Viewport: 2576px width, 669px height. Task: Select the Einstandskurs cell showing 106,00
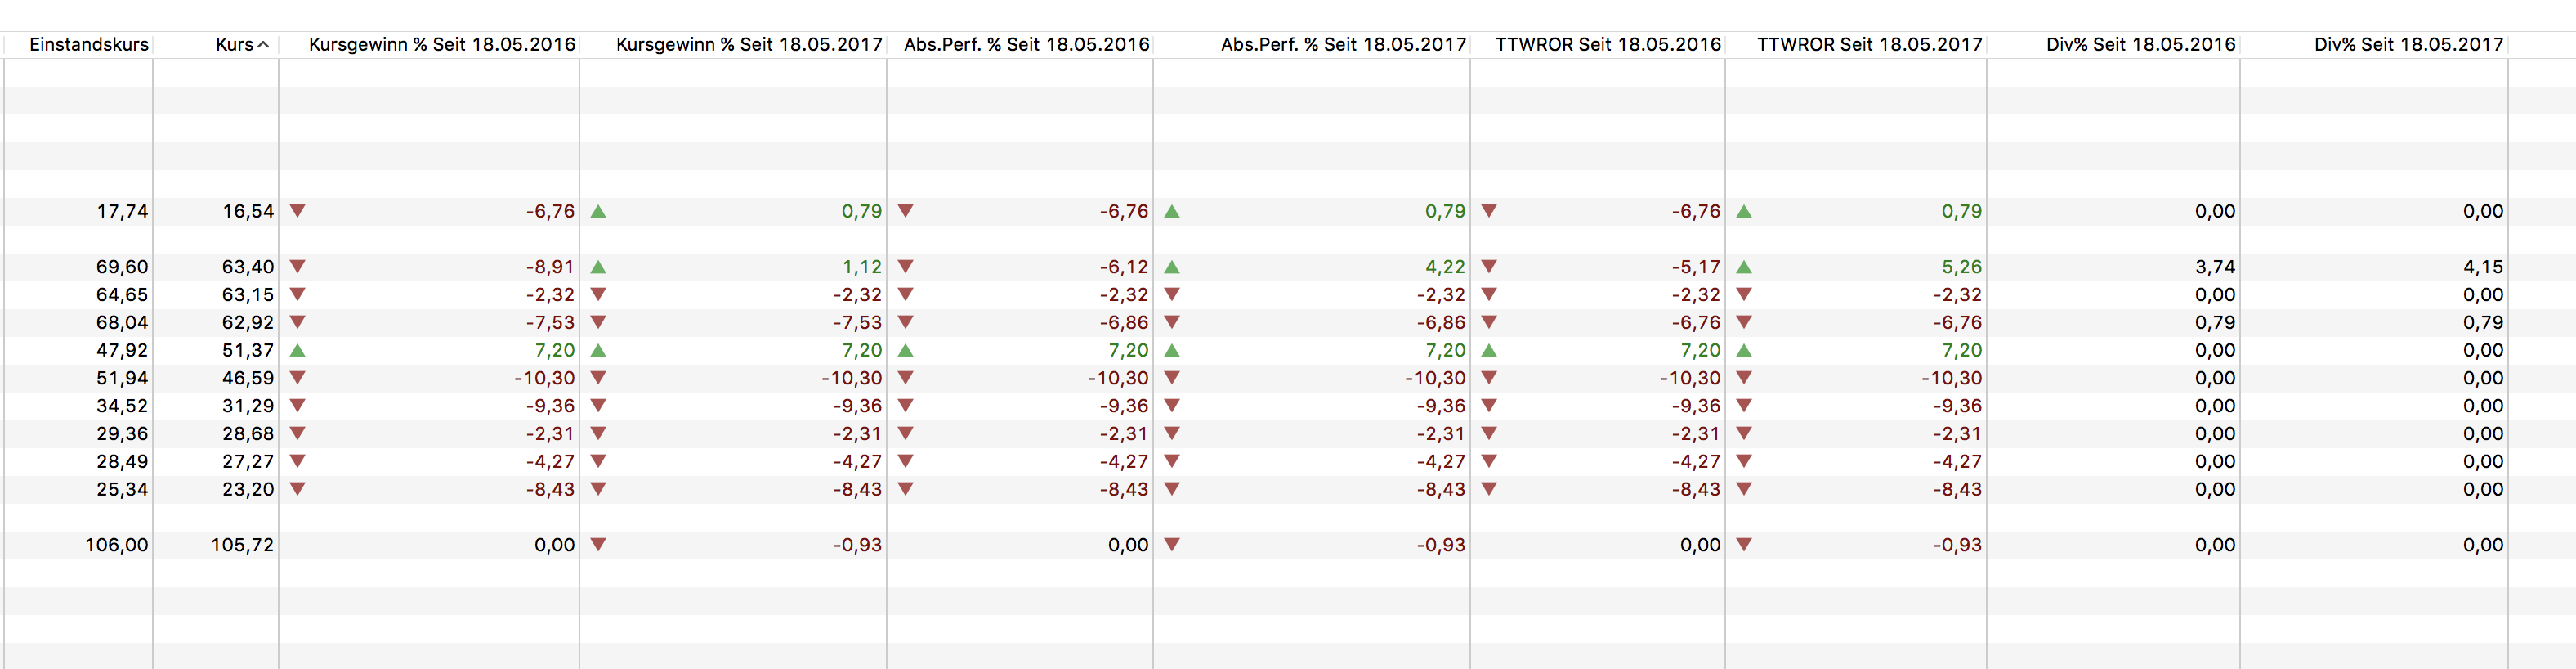[x=116, y=545]
